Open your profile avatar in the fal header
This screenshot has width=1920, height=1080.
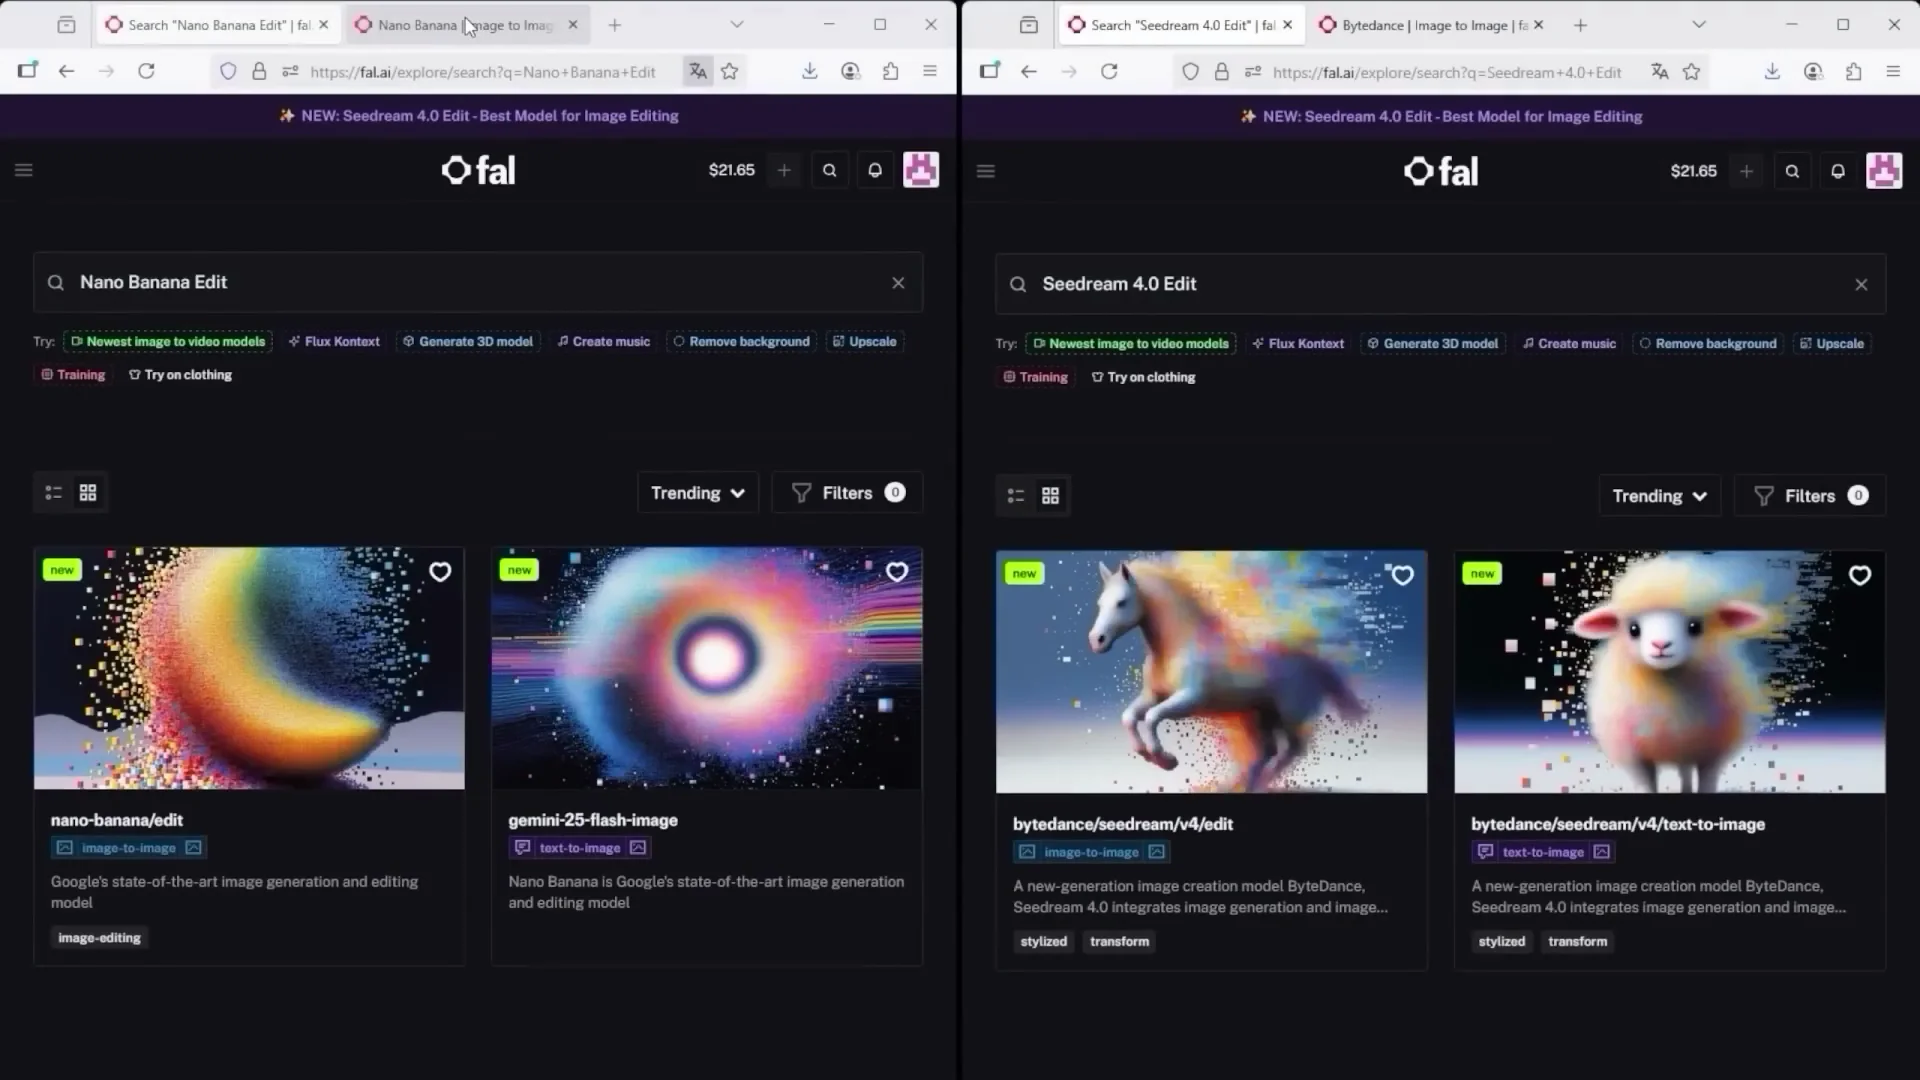coord(921,170)
